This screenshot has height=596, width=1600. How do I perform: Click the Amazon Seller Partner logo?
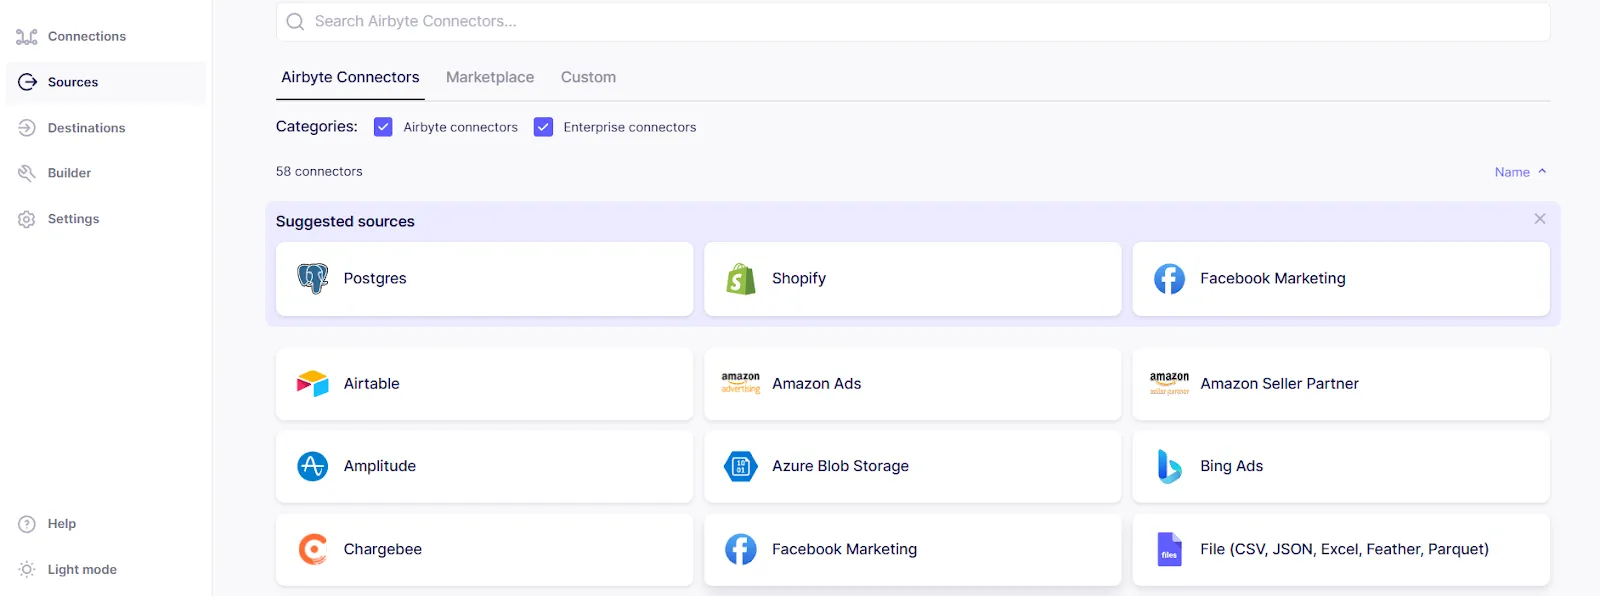tap(1169, 384)
